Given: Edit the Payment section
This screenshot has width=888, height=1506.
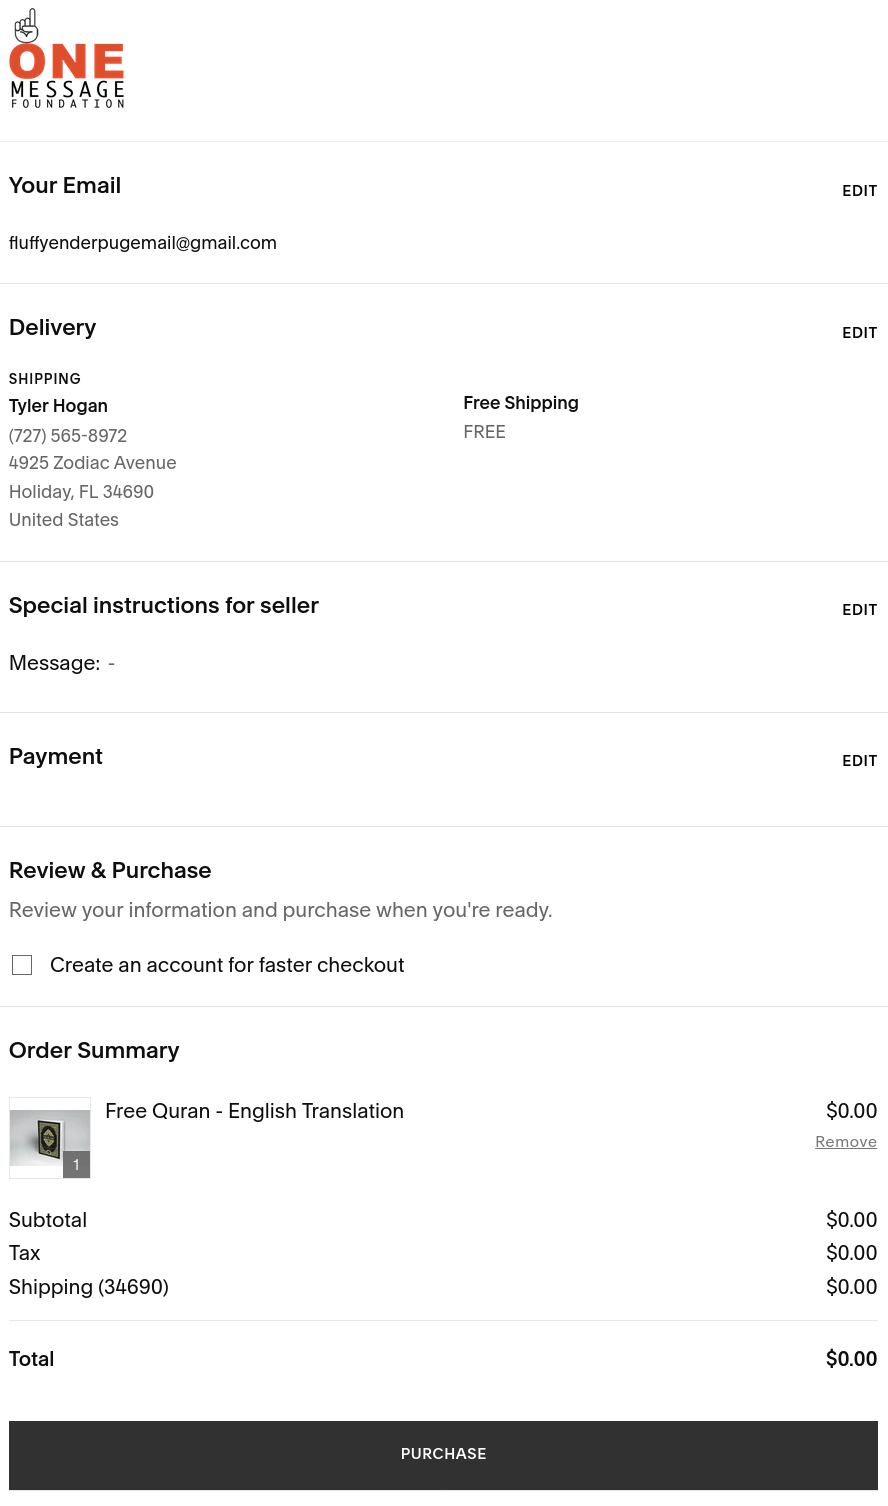Looking at the screenshot, I should 859,761.
